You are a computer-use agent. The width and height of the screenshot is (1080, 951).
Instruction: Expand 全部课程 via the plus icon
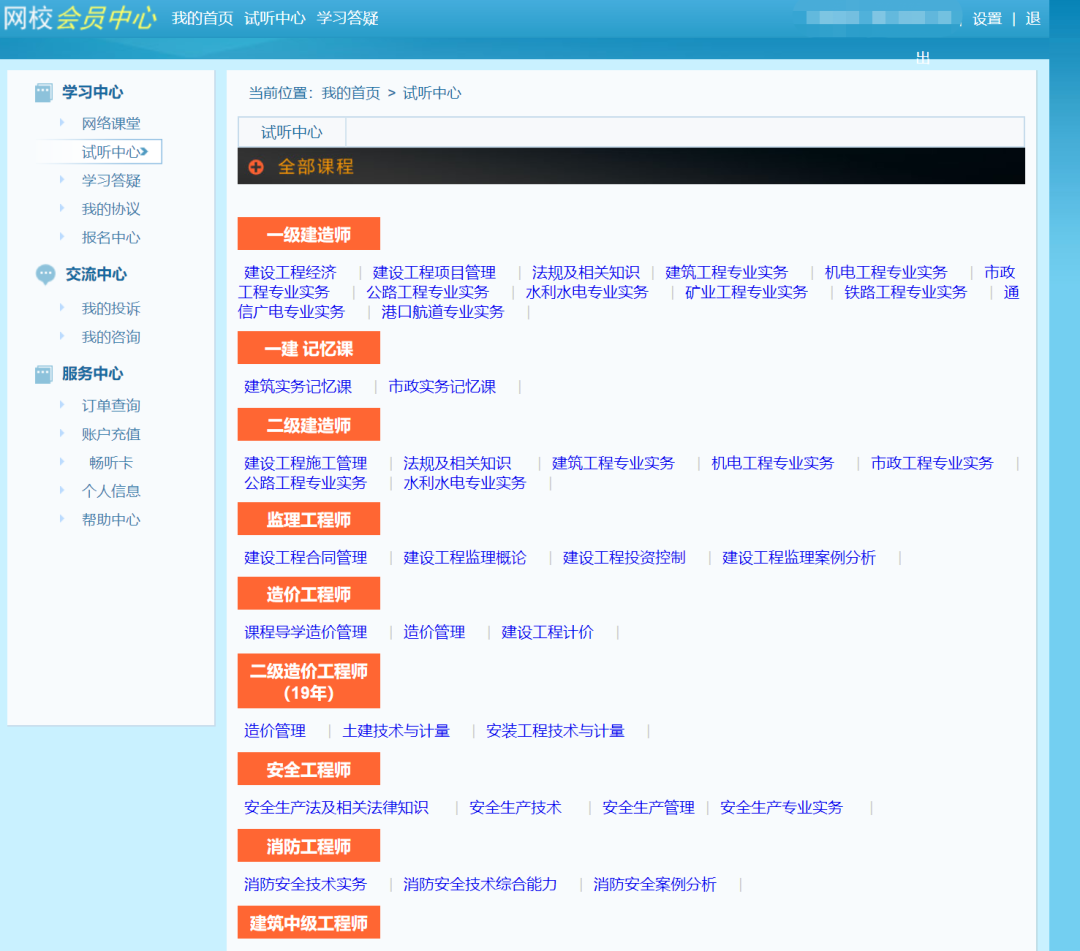click(x=256, y=166)
